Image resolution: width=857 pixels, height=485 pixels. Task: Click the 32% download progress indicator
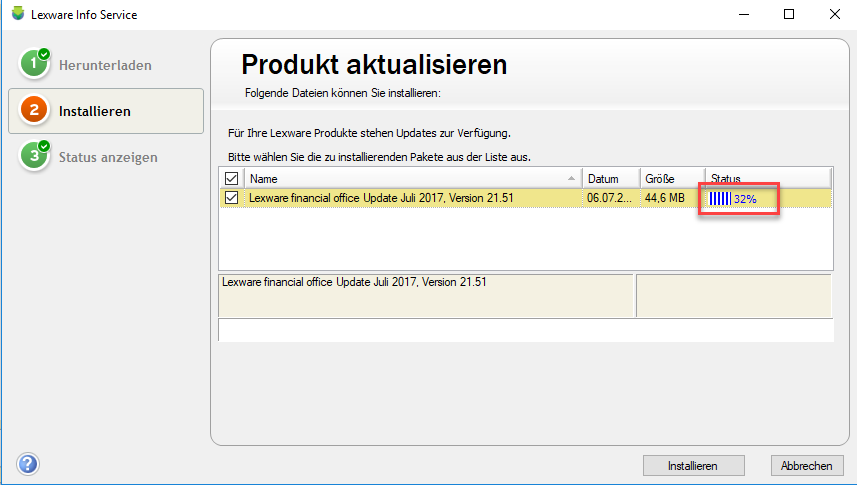pyautogui.click(x=732, y=199)
